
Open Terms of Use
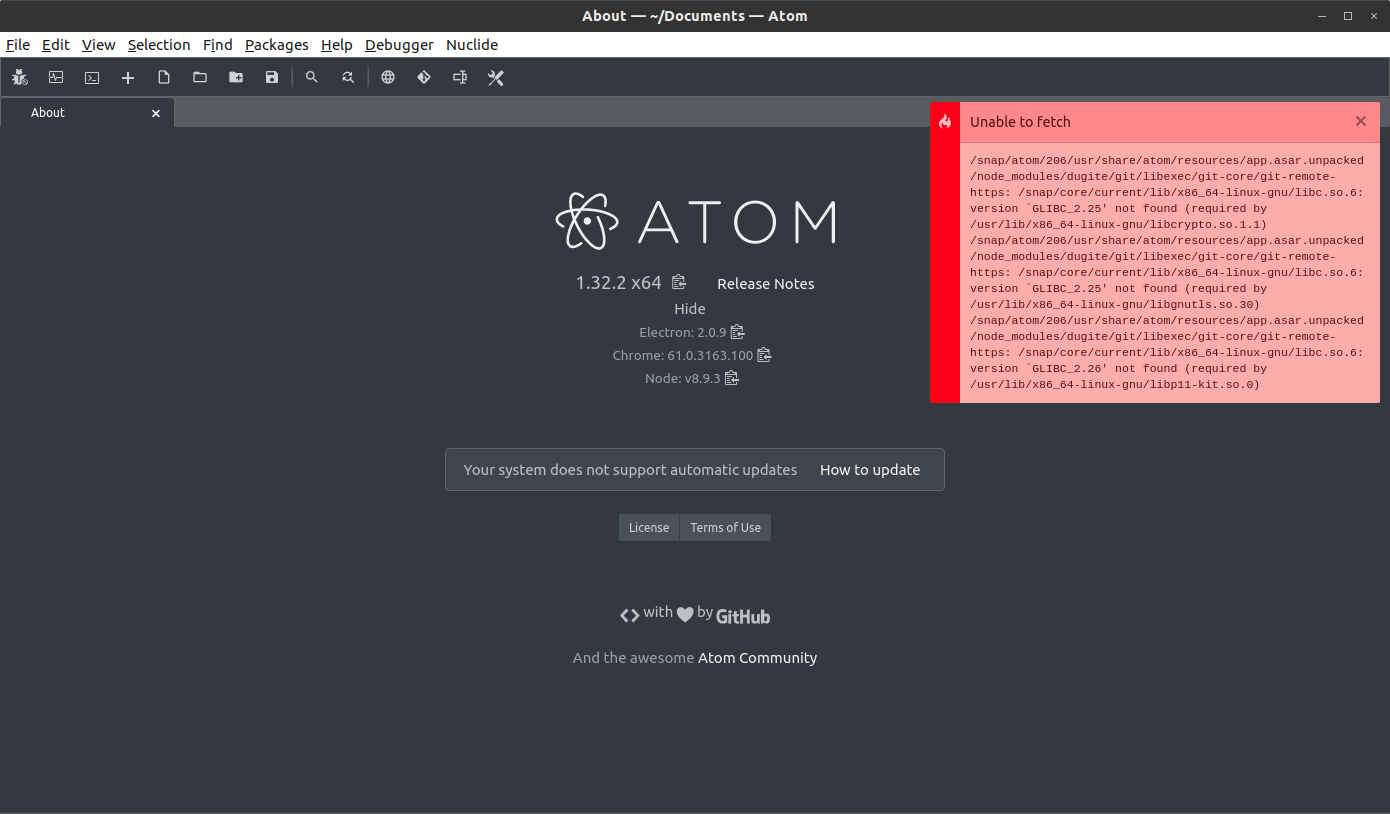(x=724, y=527)
